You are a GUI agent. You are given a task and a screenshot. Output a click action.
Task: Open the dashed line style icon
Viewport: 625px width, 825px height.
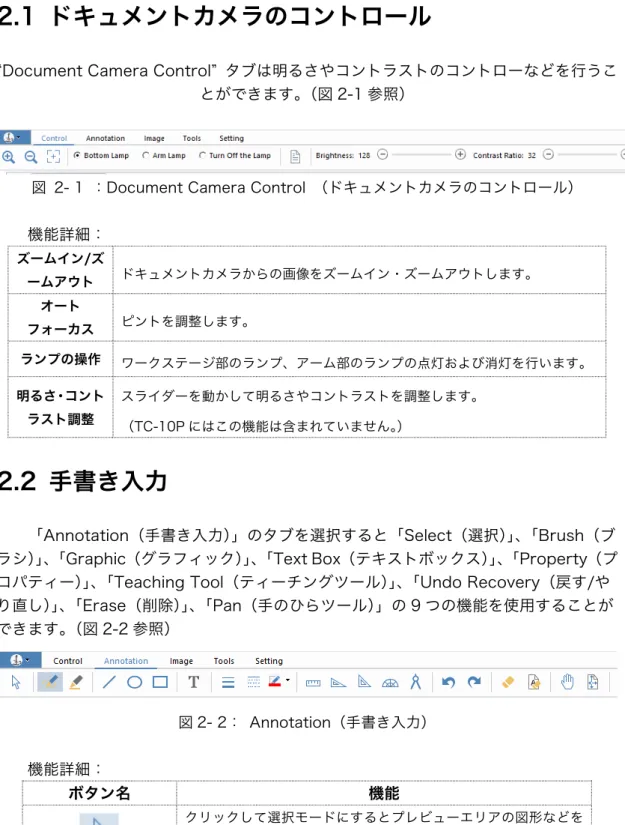pos(254,683)
